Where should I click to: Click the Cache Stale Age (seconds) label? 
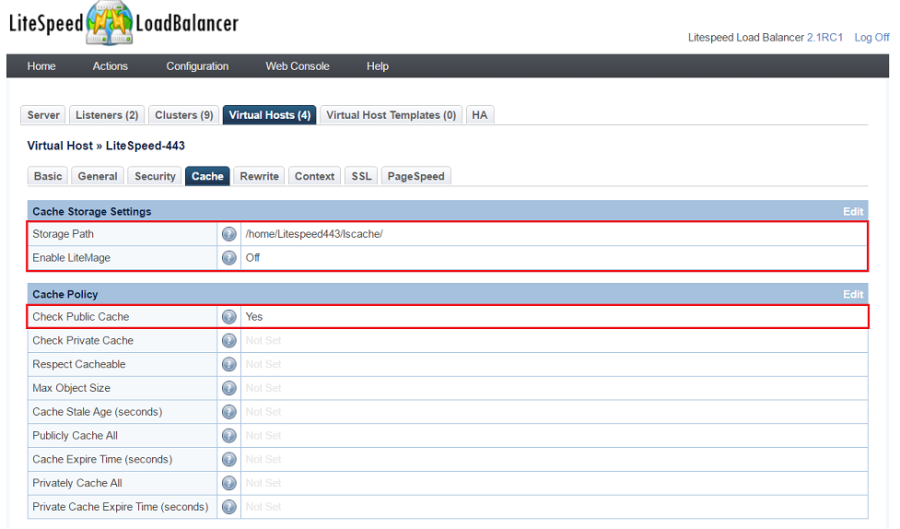(x=97, y=412)
